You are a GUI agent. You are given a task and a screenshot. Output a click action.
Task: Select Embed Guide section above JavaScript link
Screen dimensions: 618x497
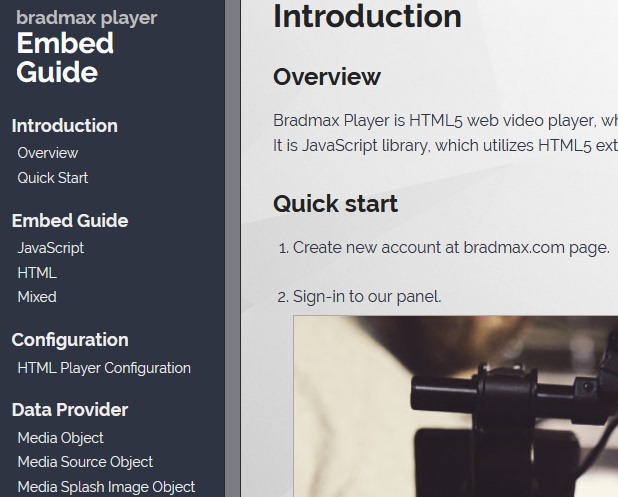[x=69, y=221]
